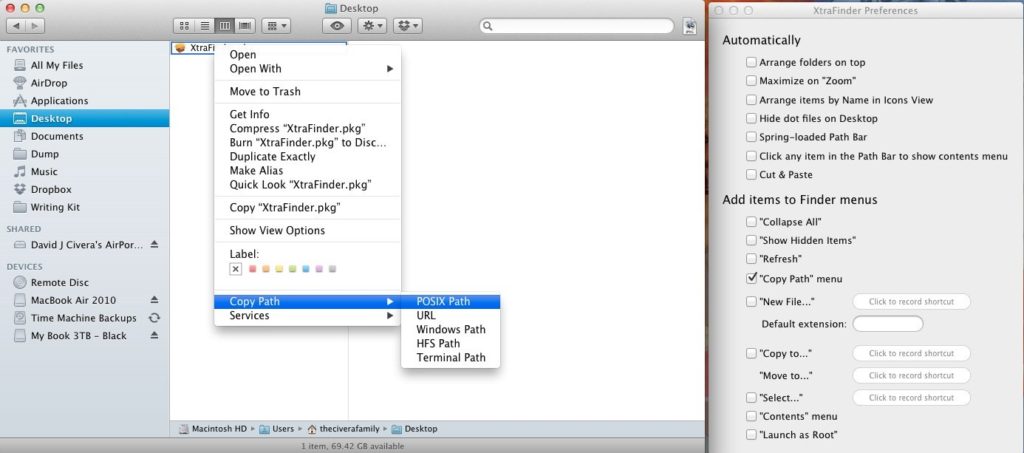1024x453 pixels.
Task: Select Get Info in context menu
Action: click(307, 114)
